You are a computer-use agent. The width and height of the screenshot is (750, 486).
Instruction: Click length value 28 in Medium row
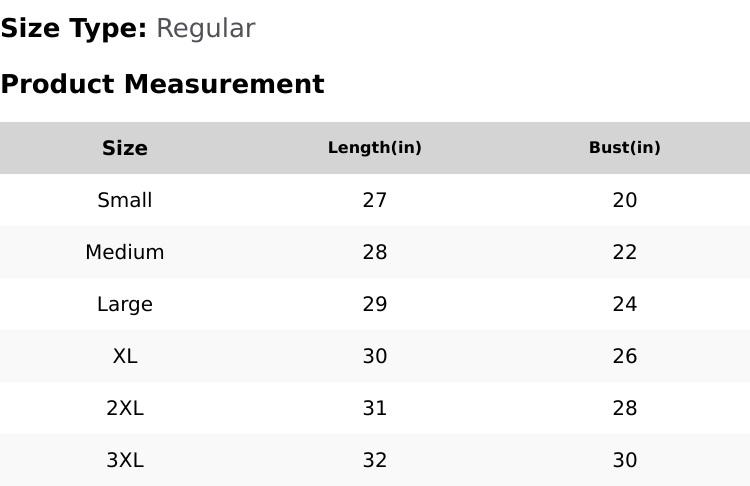pyautogui.click(x=375, y=252)
